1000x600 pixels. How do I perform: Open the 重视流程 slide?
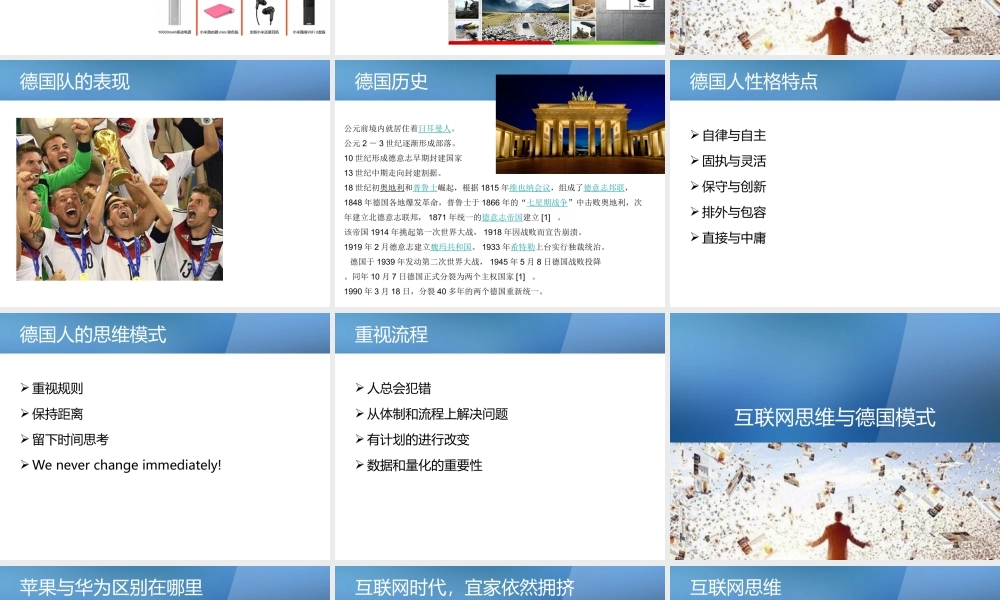499,436
